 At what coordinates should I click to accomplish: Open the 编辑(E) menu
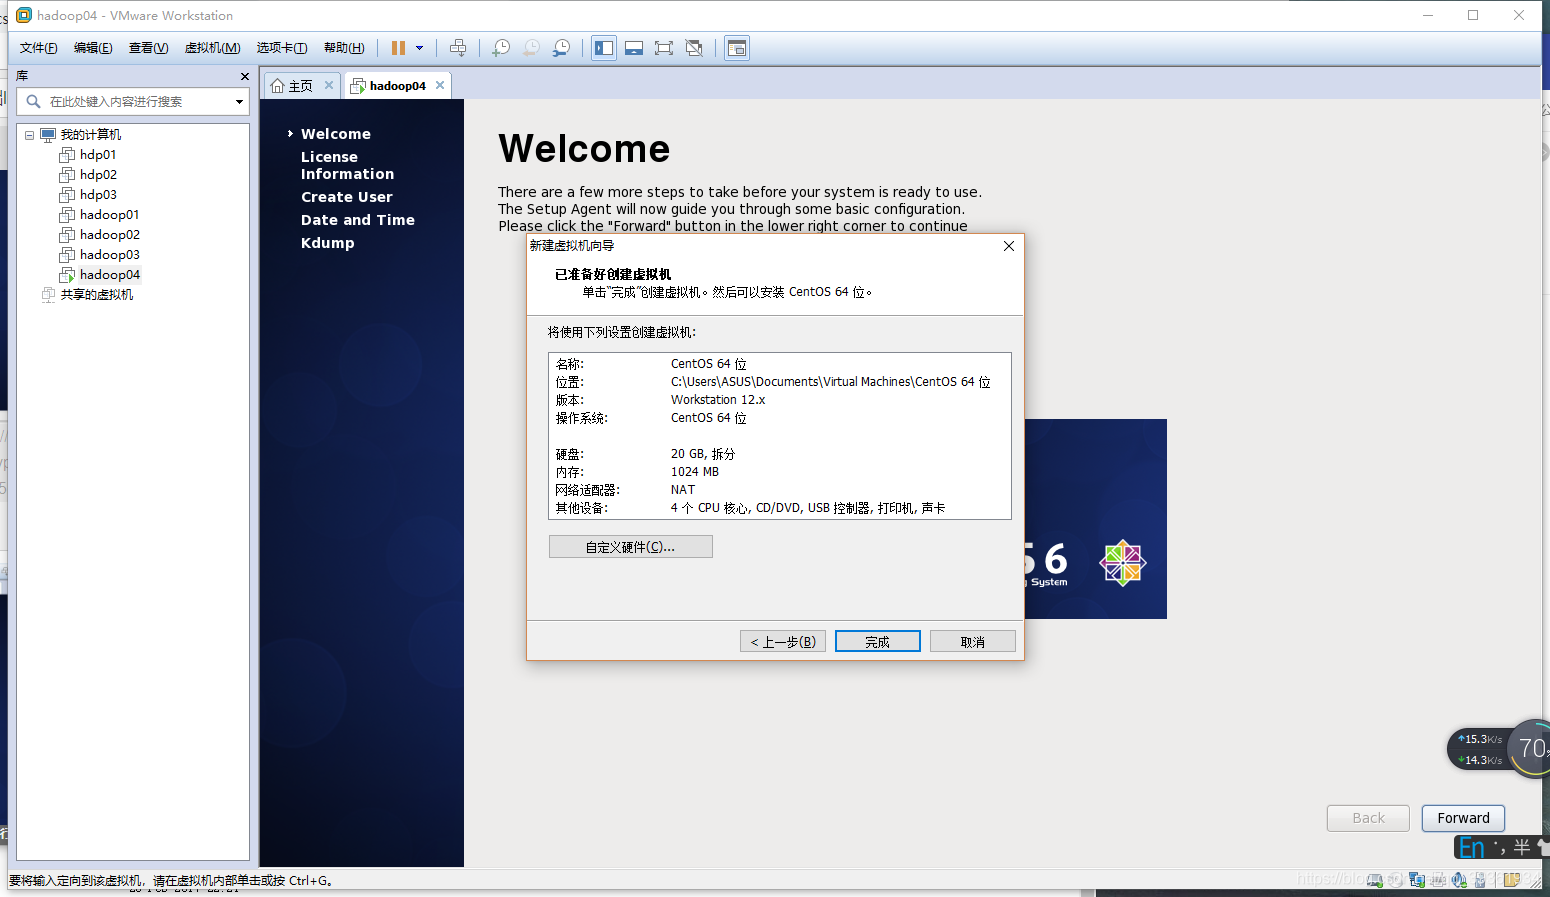pos(92,48)
